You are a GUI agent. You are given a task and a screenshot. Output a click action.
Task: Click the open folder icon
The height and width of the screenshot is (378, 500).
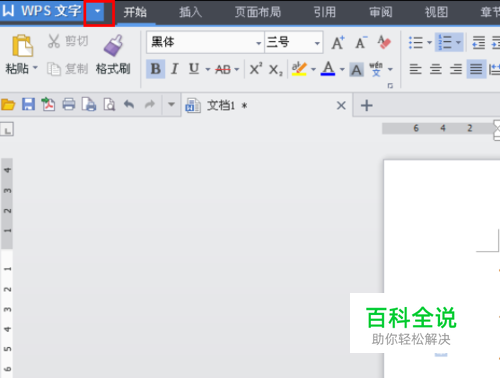(8, 105)
